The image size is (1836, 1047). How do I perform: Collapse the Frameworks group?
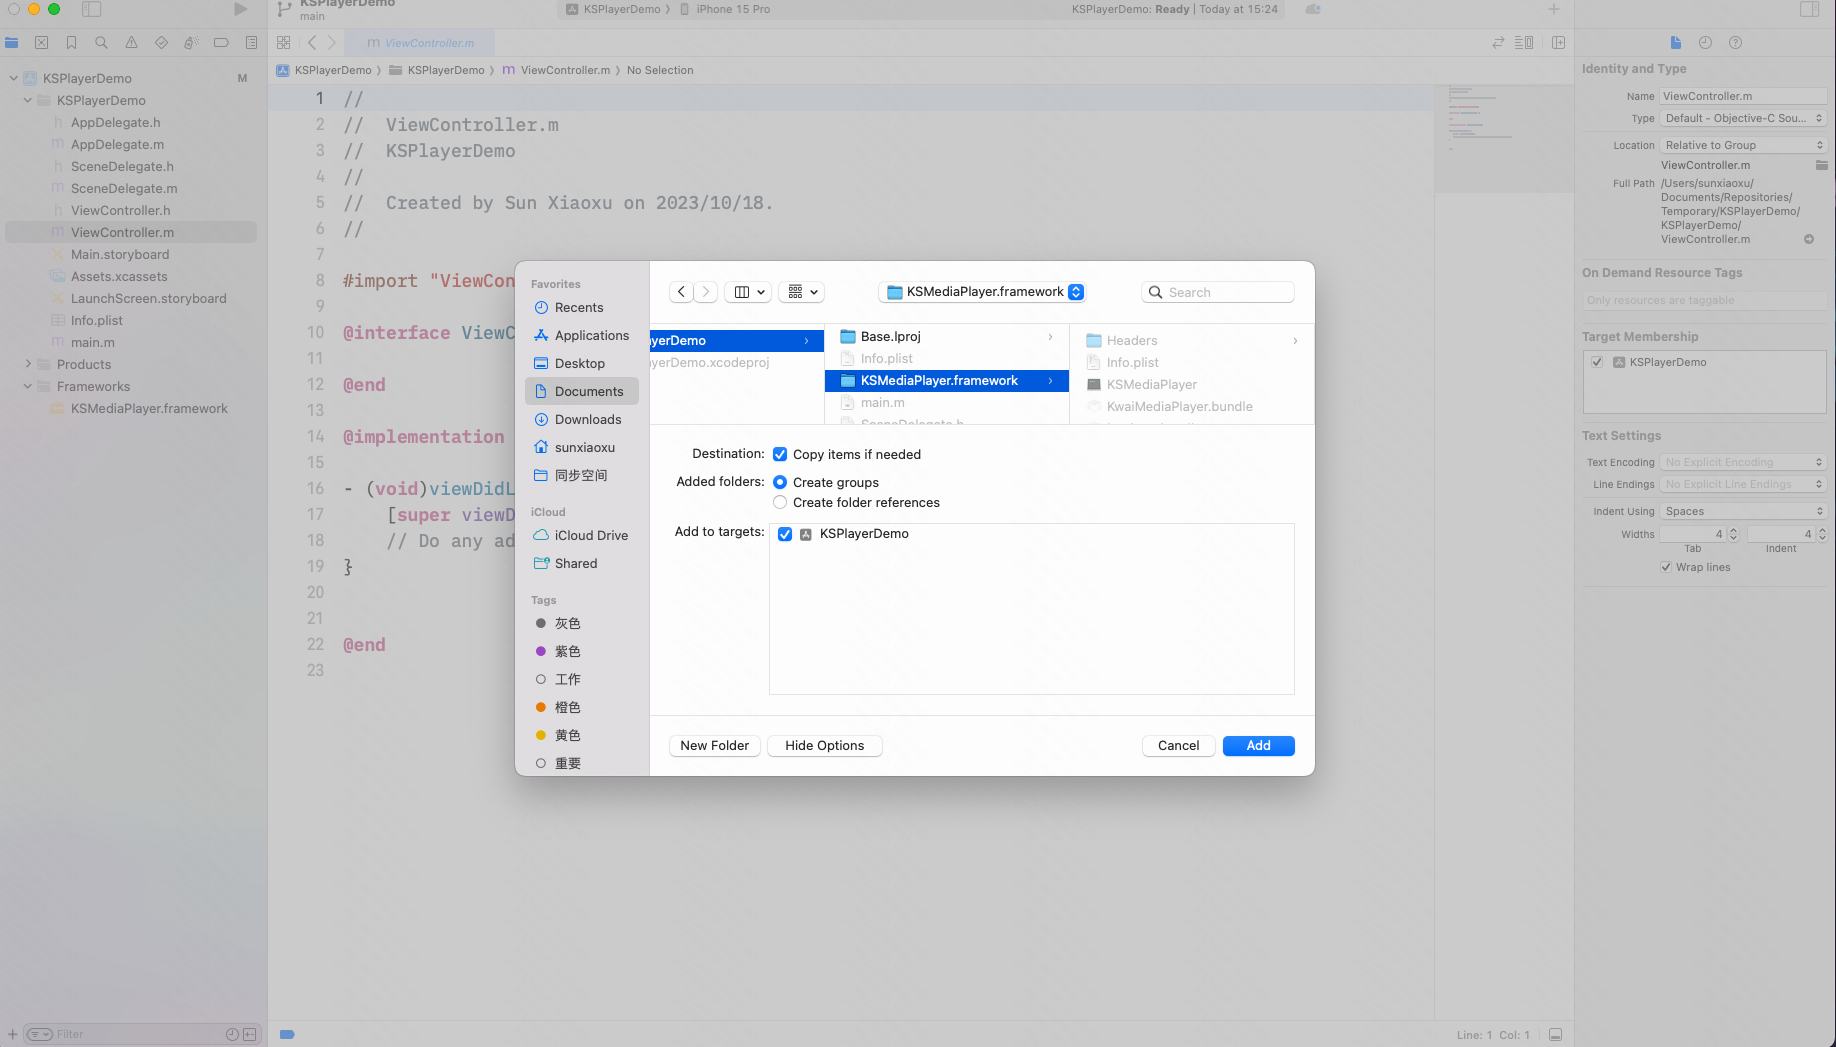click(x=28, y=386)
